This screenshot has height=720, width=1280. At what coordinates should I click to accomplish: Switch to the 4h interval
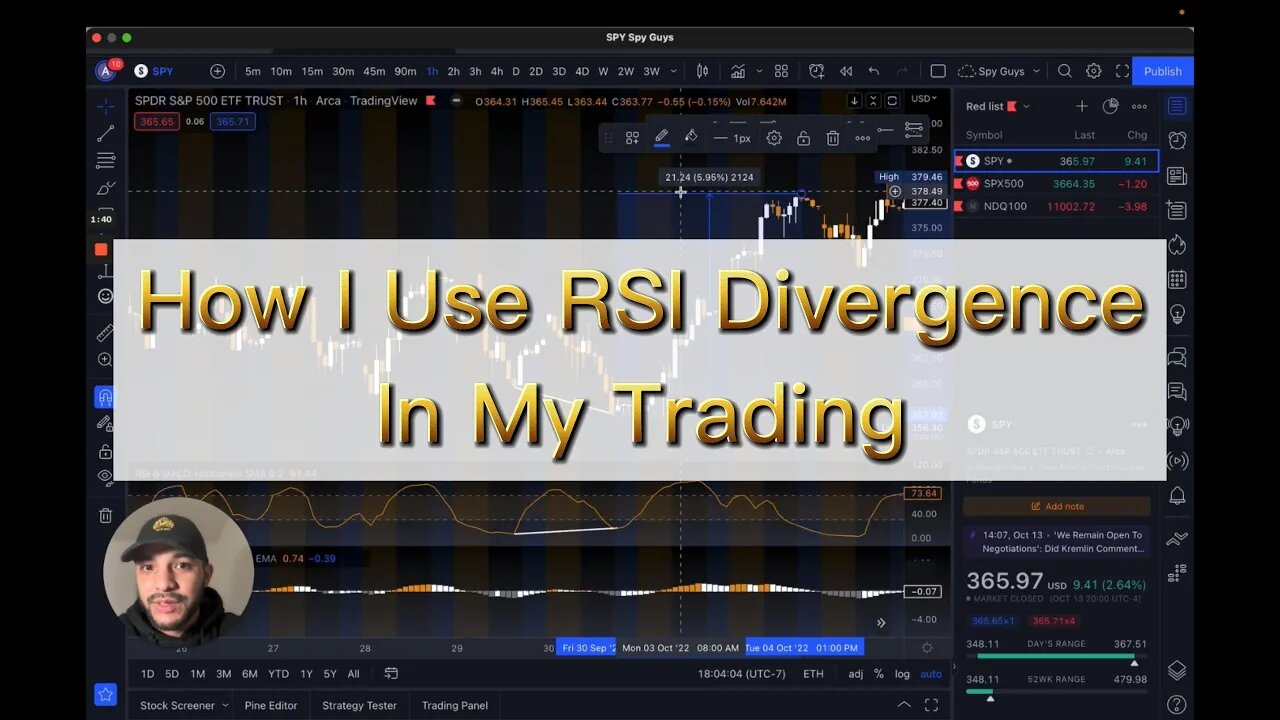[497, 71]
